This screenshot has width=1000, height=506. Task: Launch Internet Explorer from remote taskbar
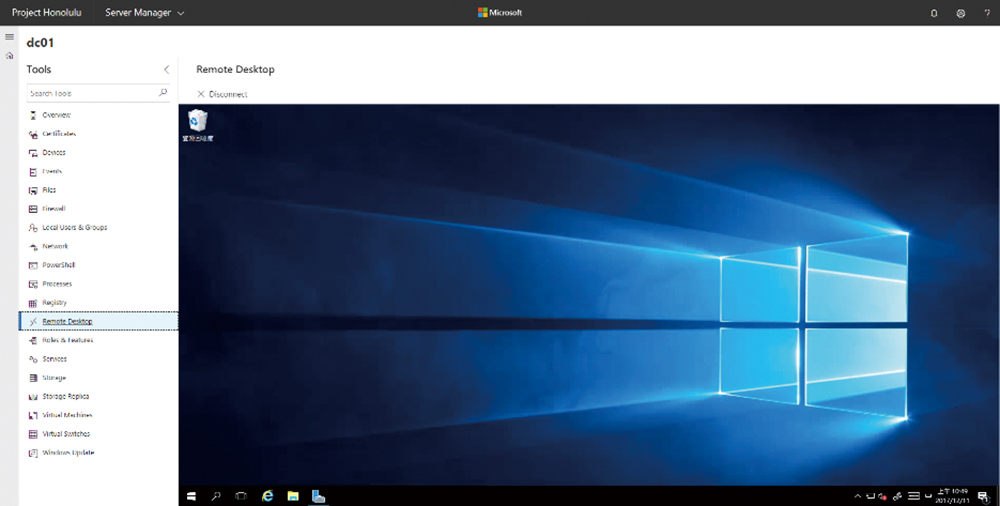[x=268, y=496]
